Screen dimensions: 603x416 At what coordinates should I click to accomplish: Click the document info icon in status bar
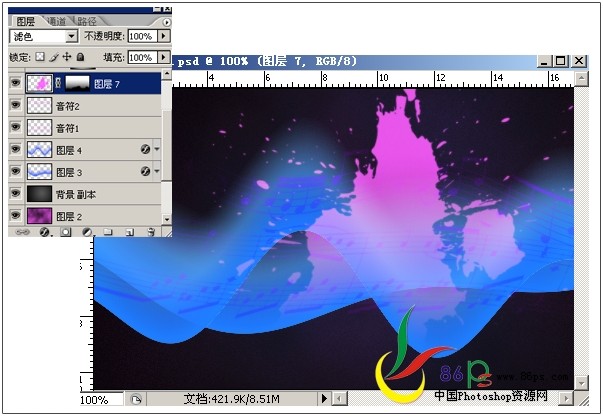click(x=136, y=399)
